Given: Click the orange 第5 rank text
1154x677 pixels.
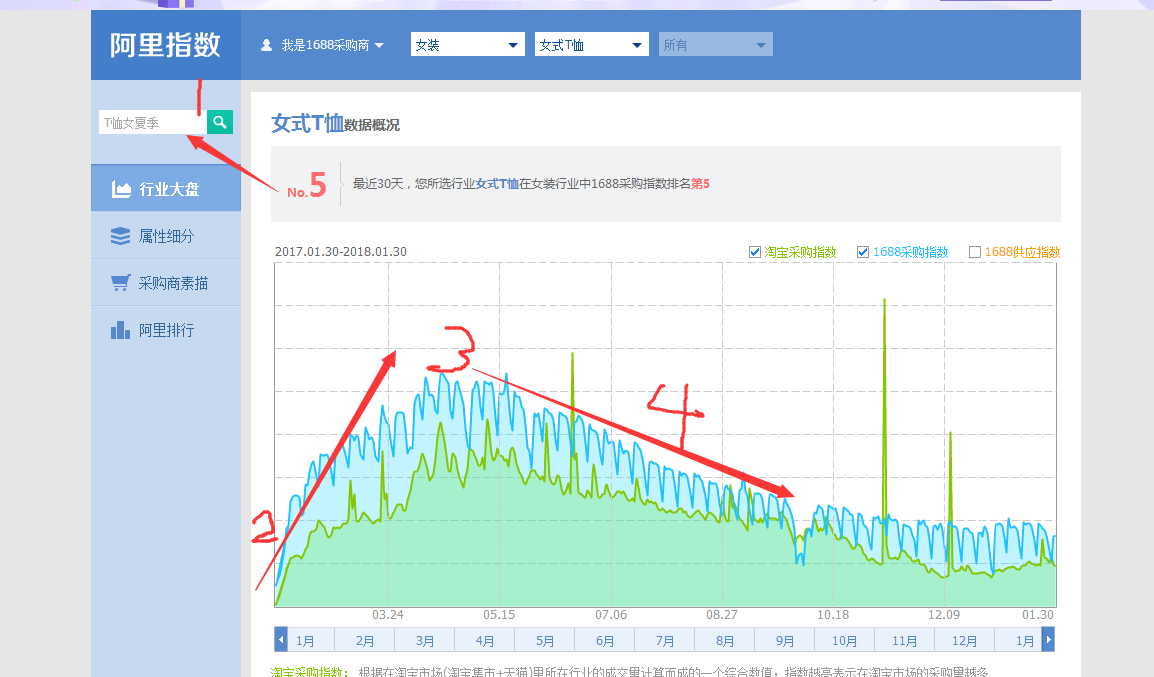Looking at the screenshot, I should [x=700, y=183].
